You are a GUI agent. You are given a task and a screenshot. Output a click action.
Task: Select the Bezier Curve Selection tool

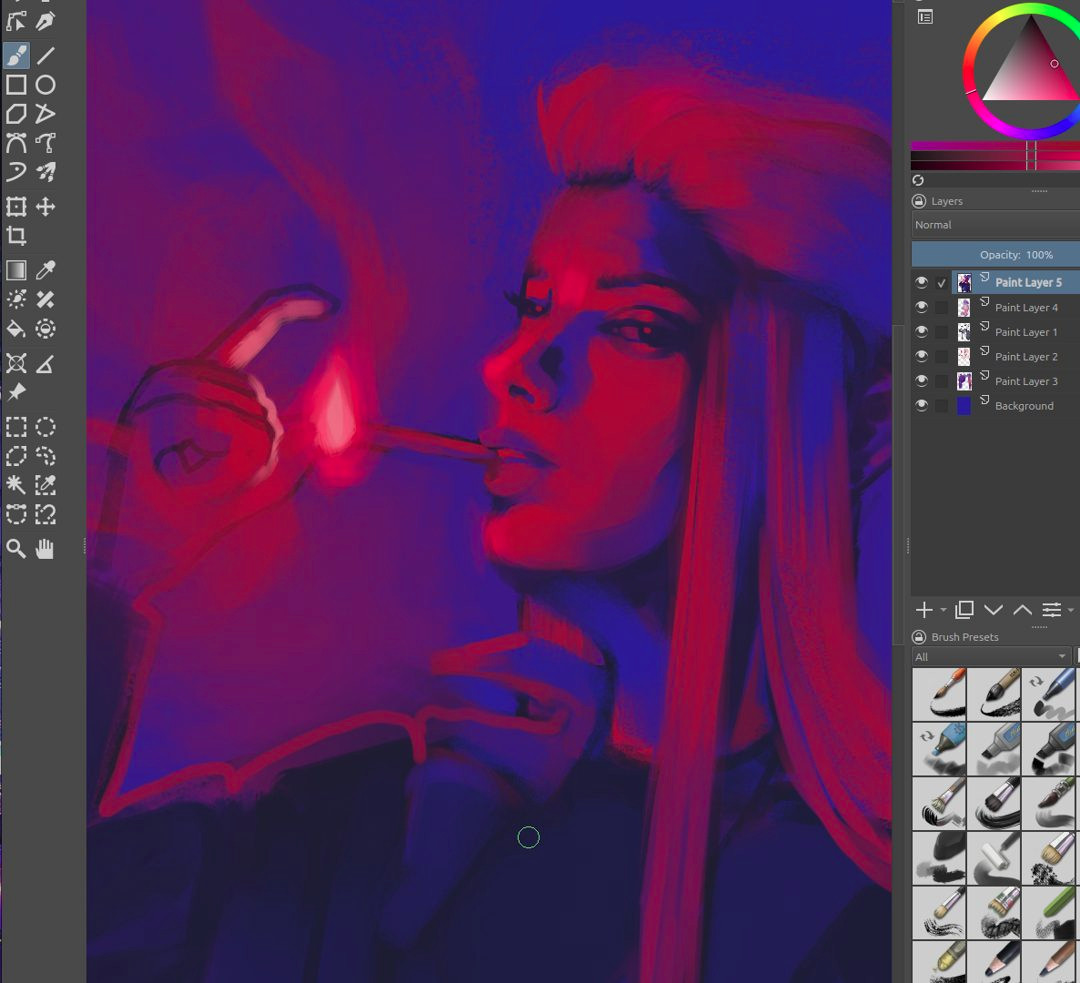coord(17,514)
